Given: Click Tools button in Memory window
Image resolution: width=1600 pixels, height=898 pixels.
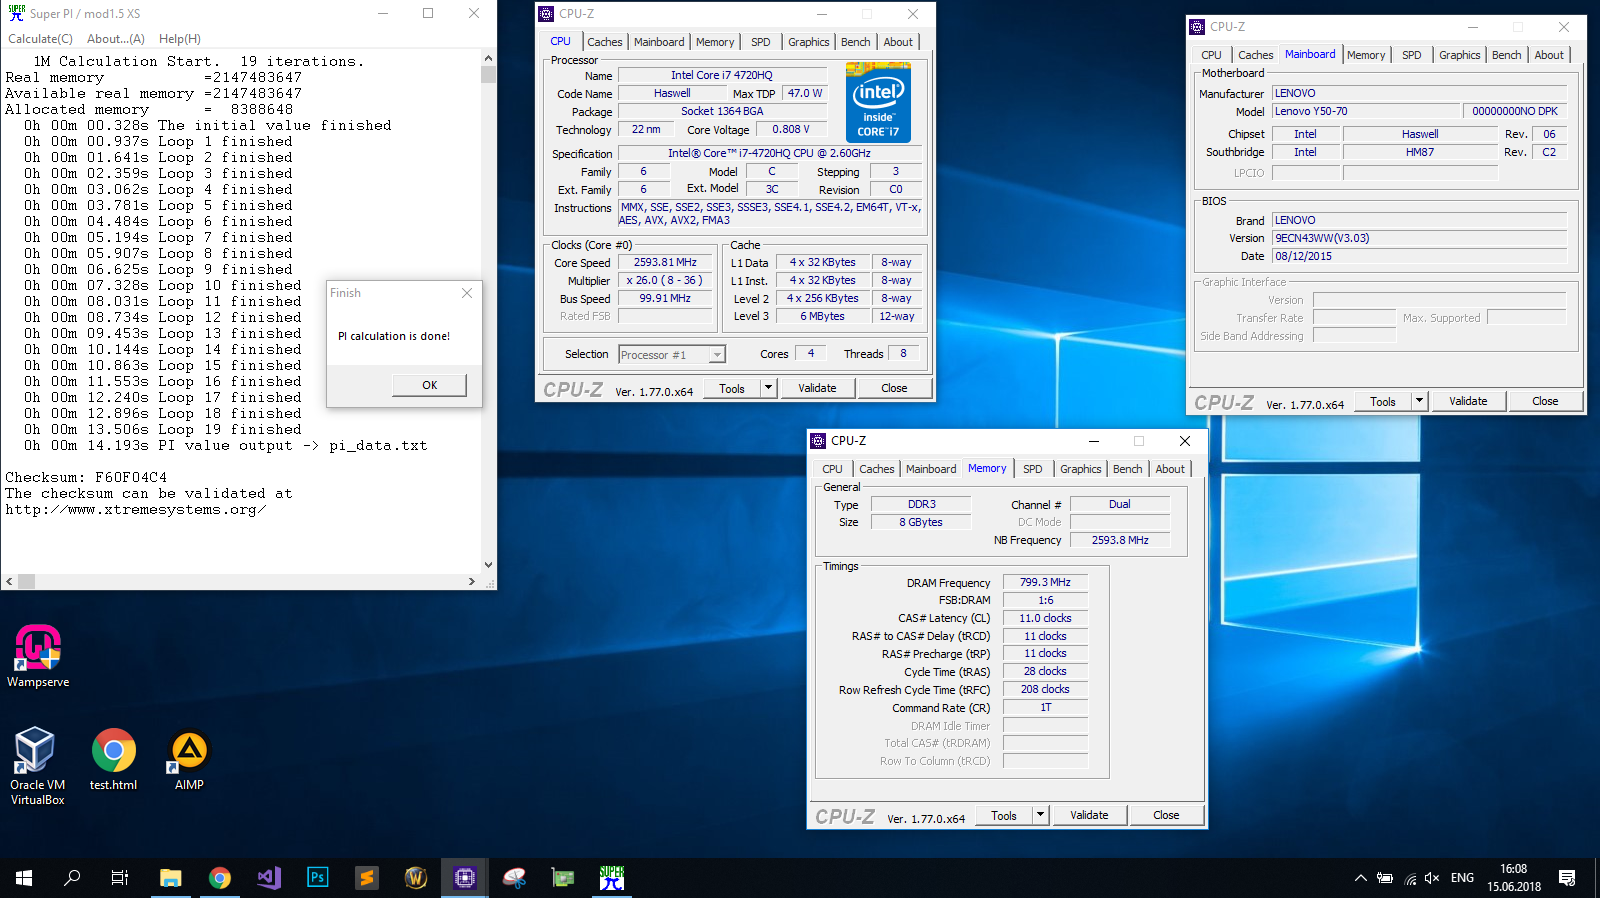Looking at the screenshot, I should (x=1004, y=815).
